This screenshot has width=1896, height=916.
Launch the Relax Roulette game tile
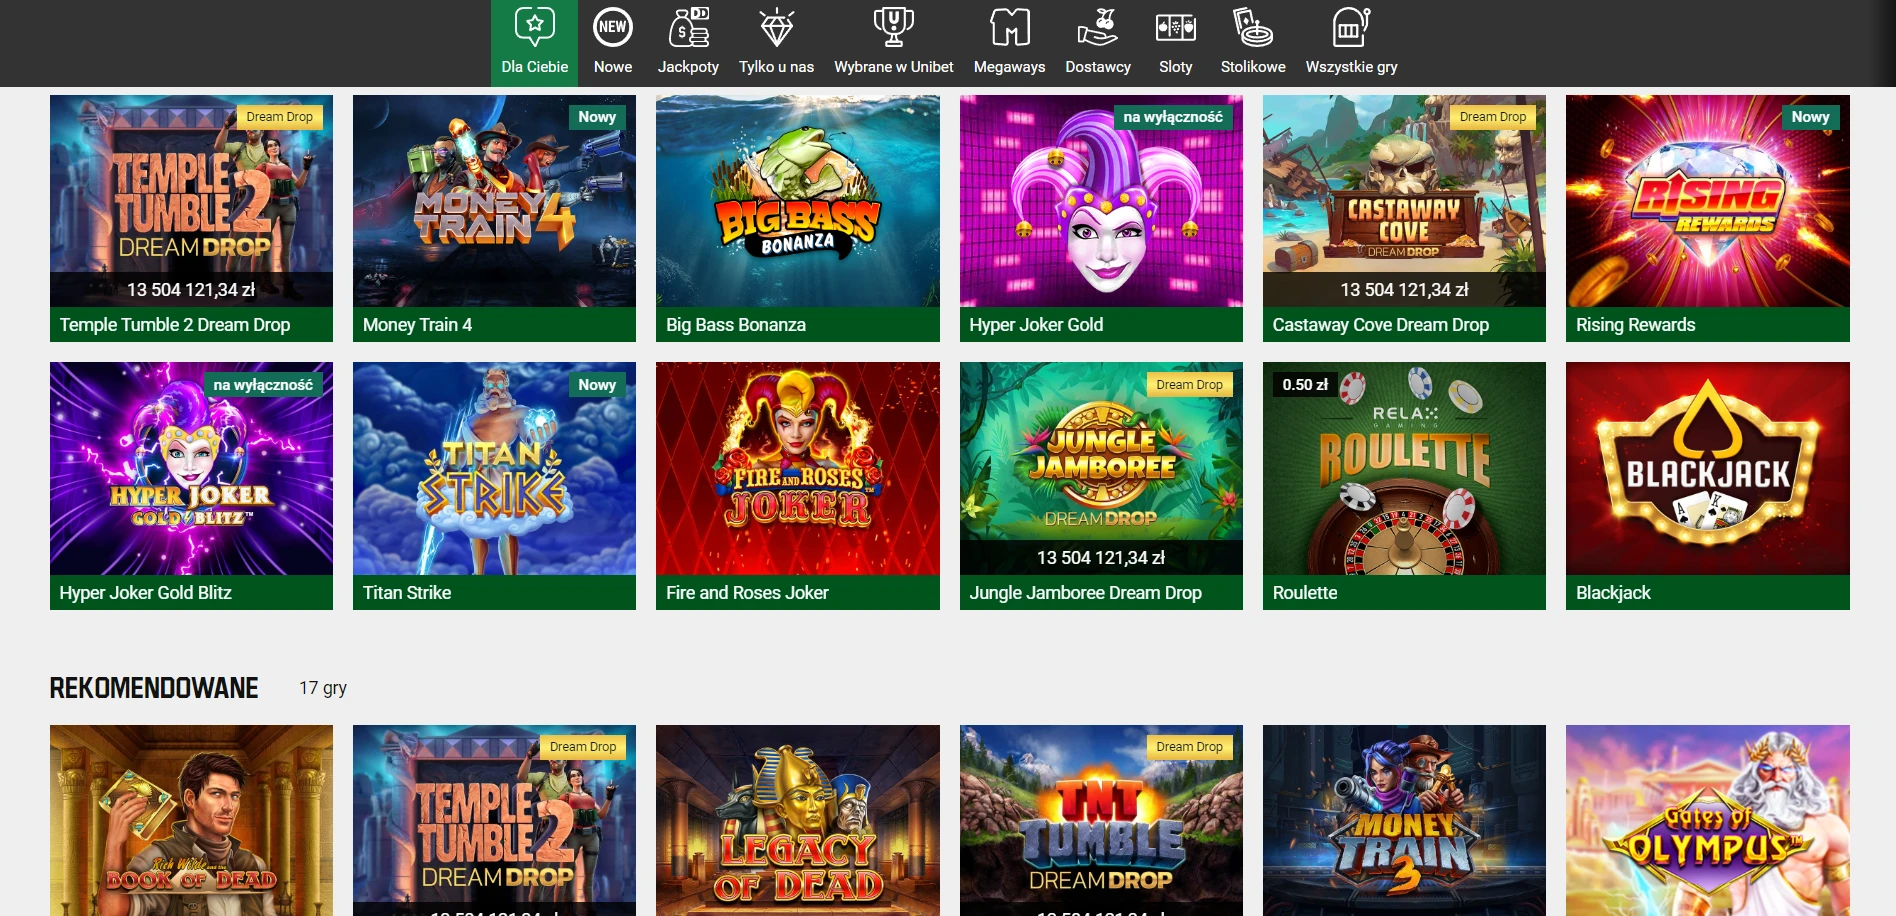[1404, 486]
